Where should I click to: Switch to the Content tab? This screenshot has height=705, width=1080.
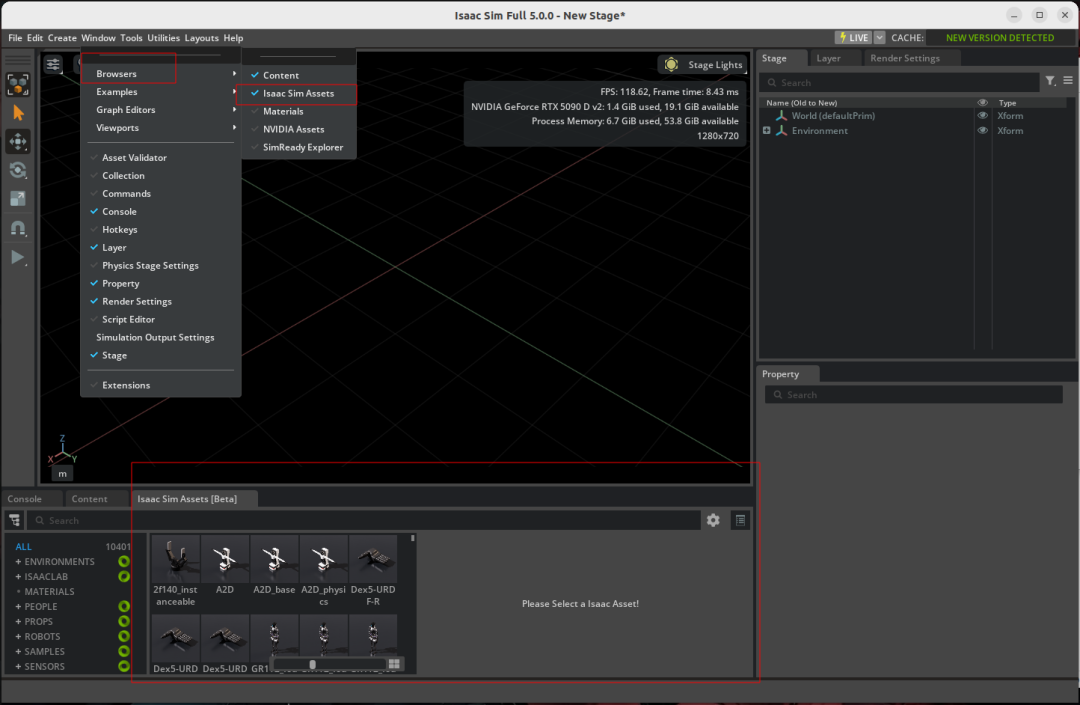pyautogui.click(x=90, y=499)
